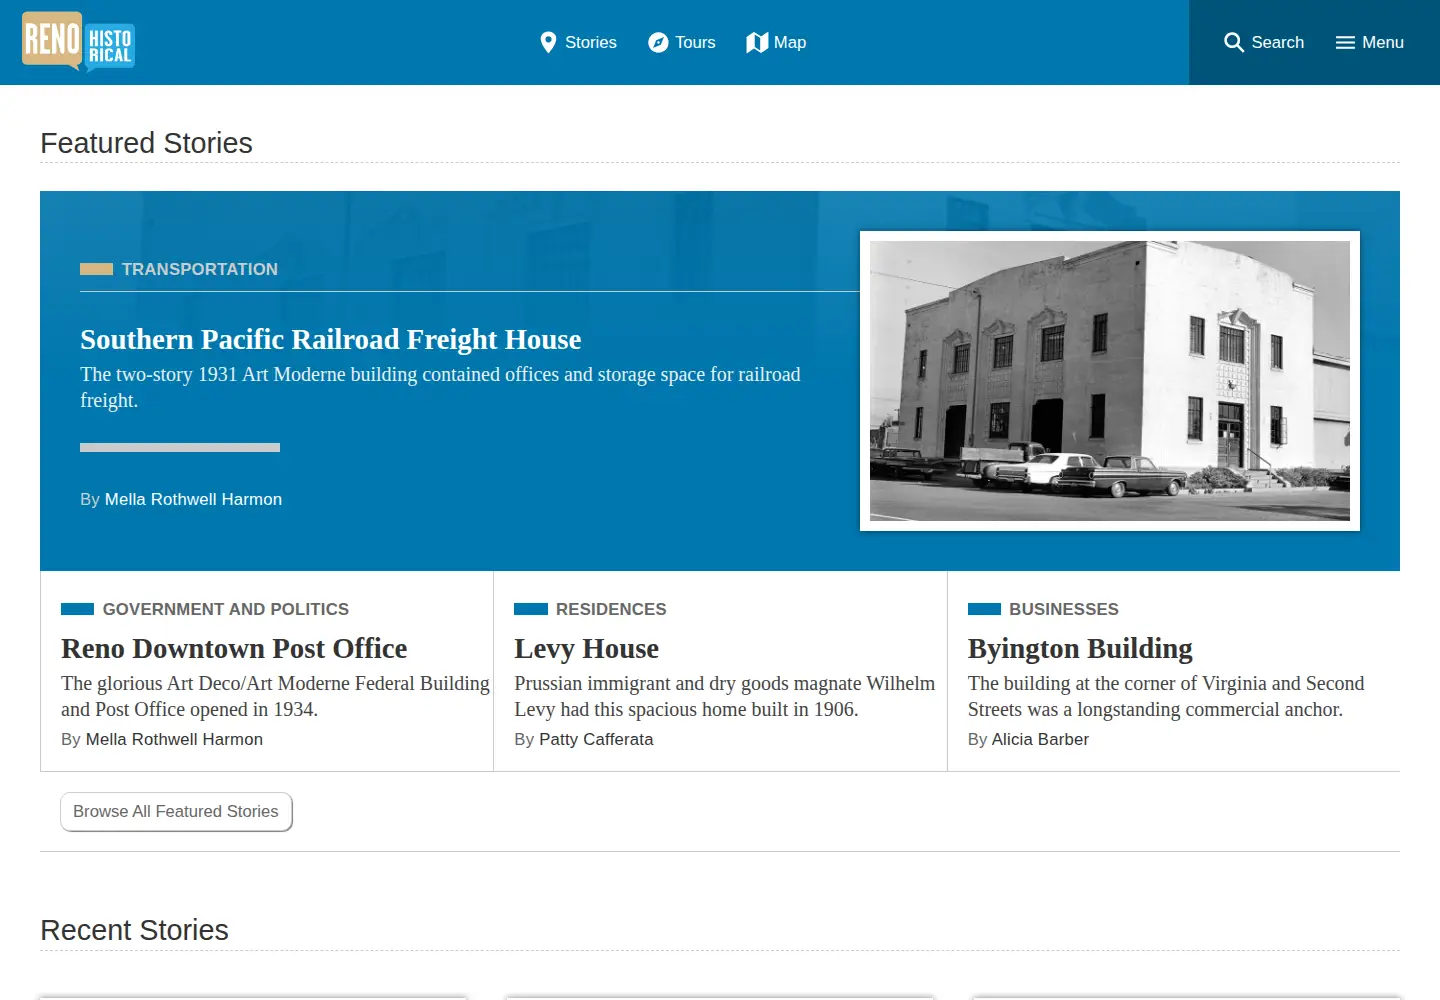The image size is (1440, 1000).
Task: Click the Stories map pin icon
Action: click(548, 42)
